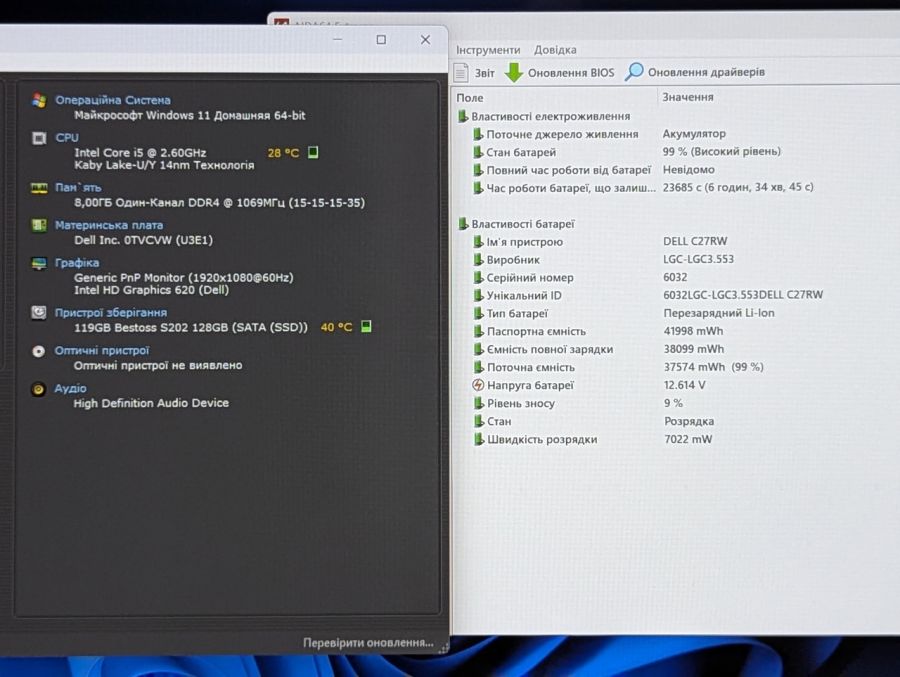Click the hard drive icon for Пристрої зберігання

(39, 312)
